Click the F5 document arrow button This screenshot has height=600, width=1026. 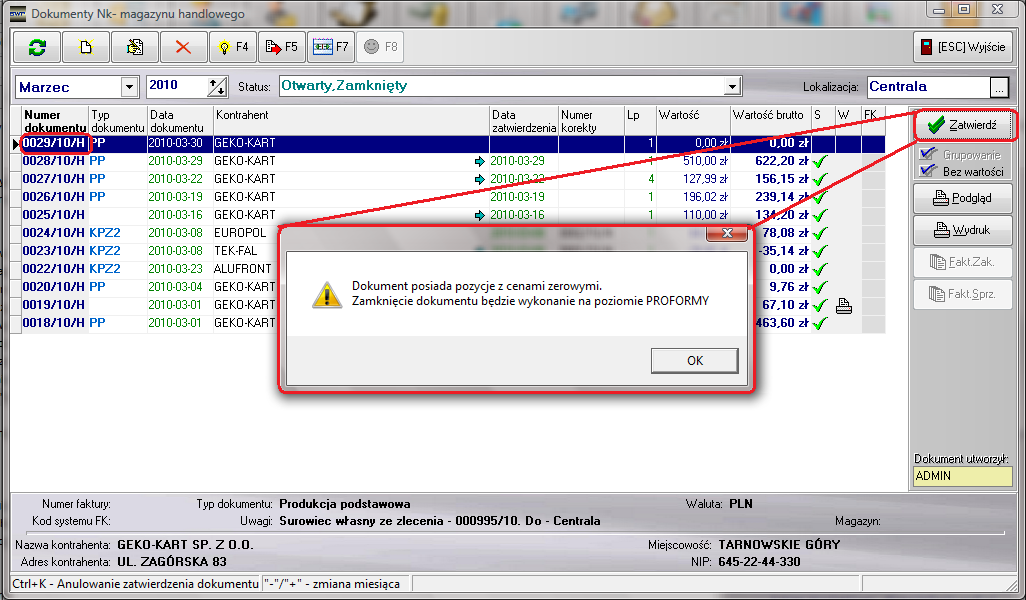point(282,47)
